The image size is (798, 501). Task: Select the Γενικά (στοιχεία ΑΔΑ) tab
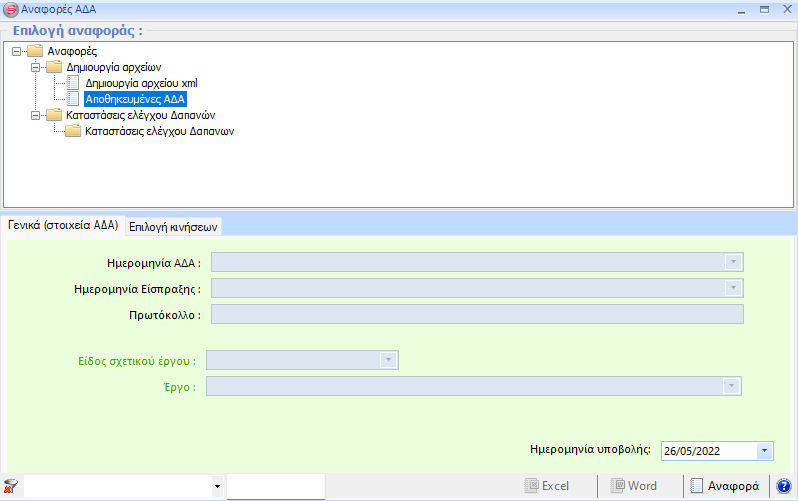63,226
